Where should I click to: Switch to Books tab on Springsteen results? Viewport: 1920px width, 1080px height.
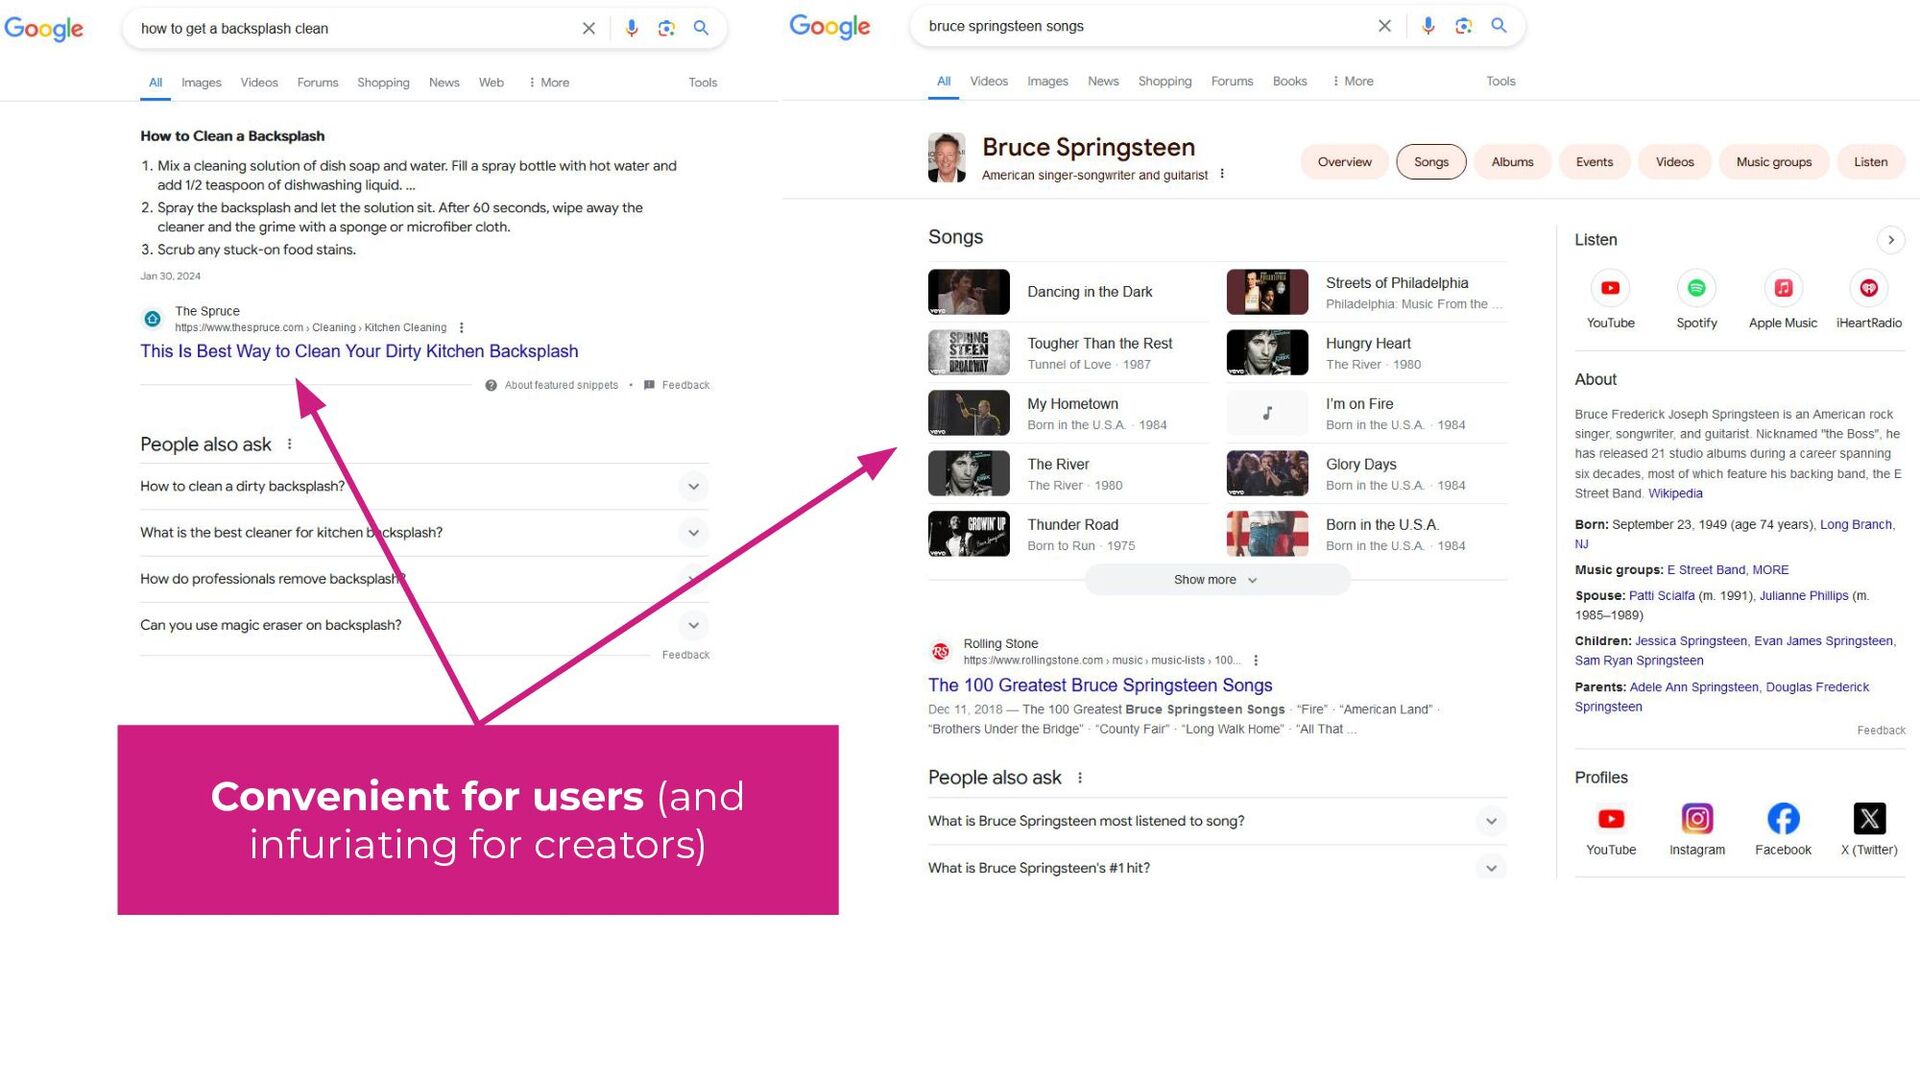(1289, 81)
